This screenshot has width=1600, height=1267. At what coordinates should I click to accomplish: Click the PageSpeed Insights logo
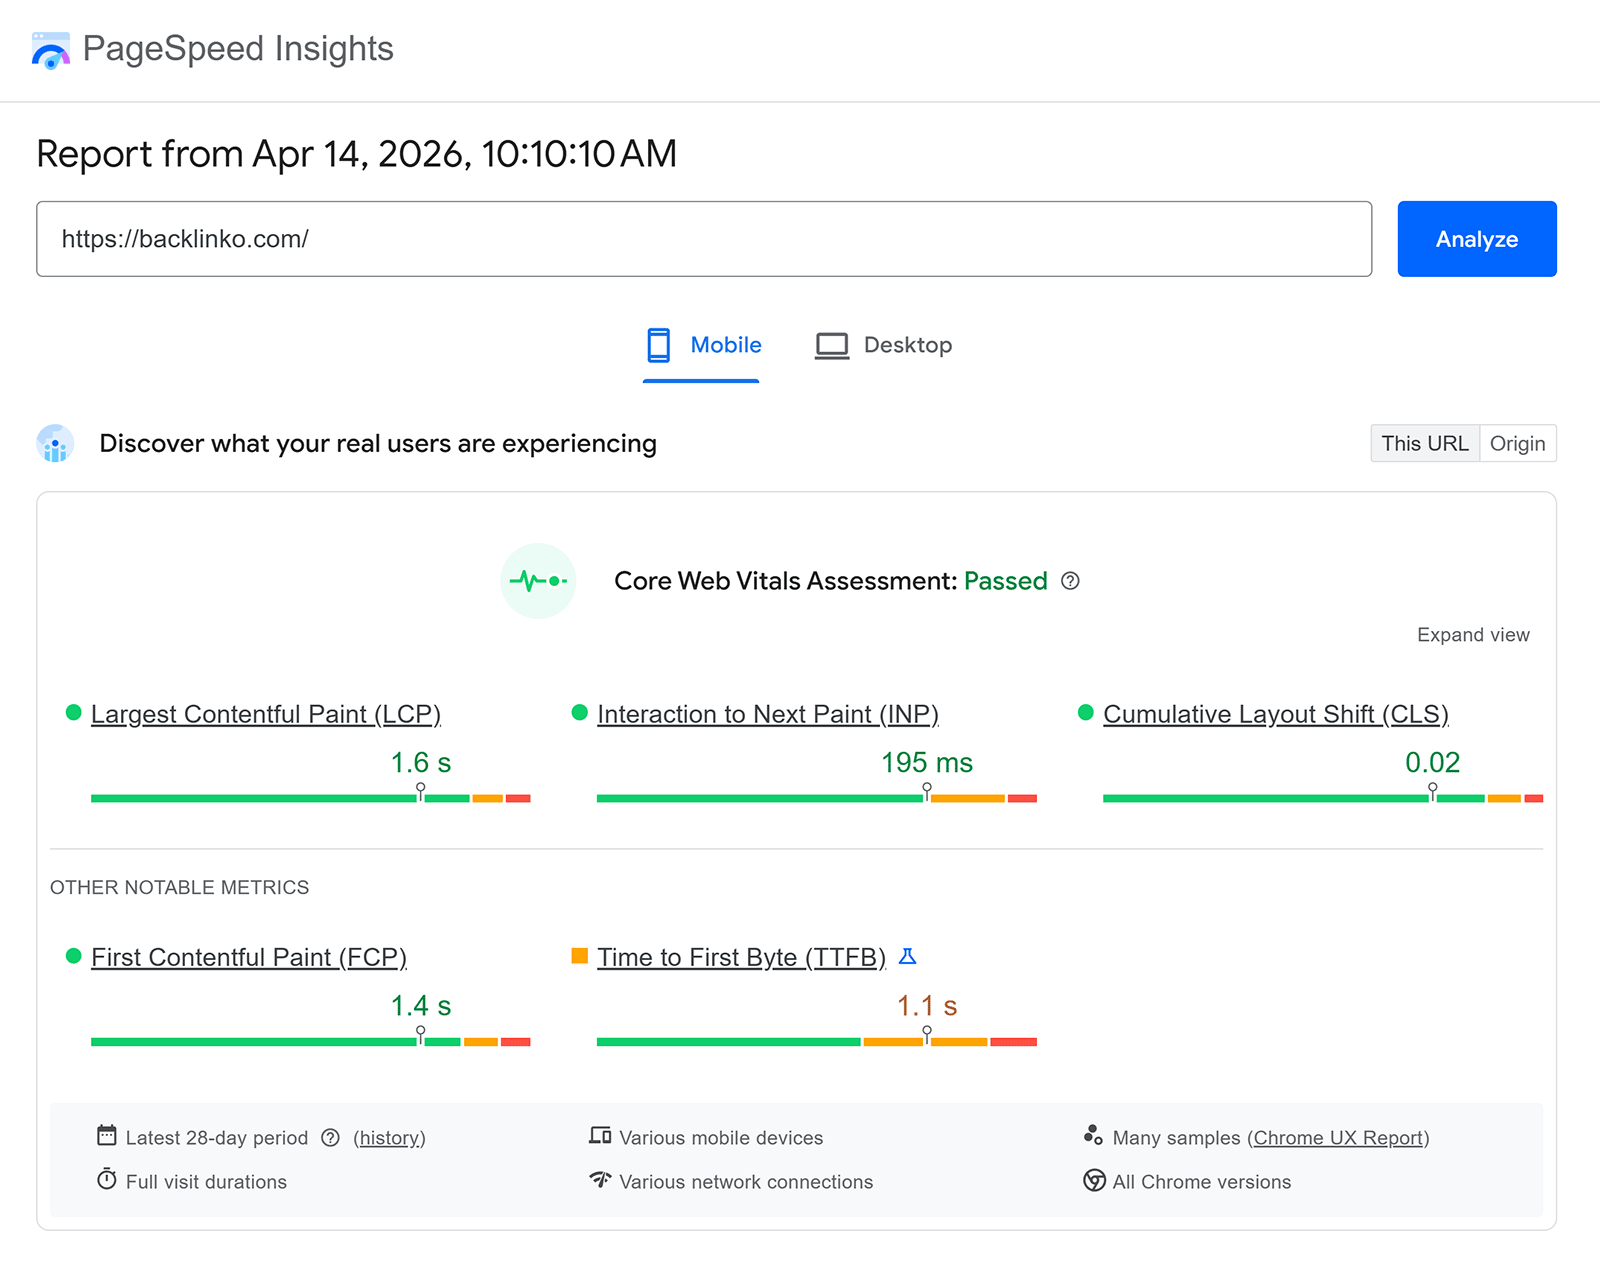point(50,49)
